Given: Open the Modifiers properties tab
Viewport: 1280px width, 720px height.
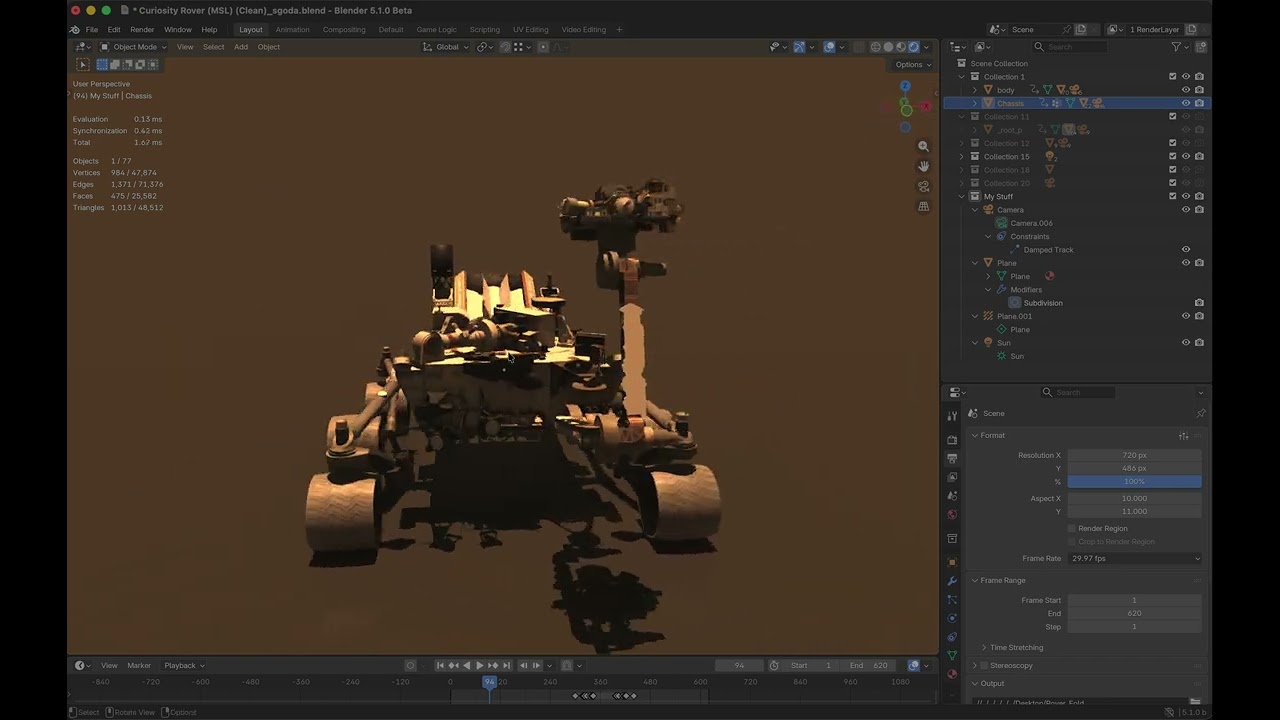Looking at the screenshot, I should [952, 580].
